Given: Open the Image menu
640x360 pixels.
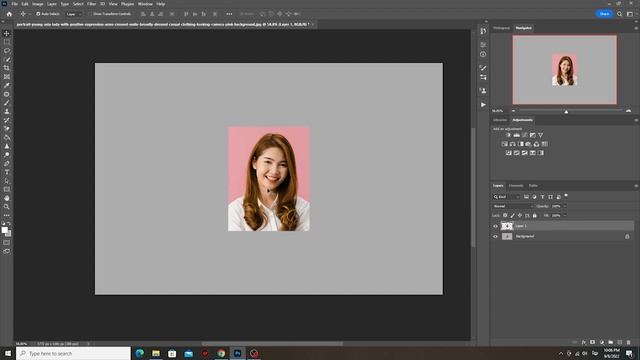Looking at the screenshot, I should [38, 4].
